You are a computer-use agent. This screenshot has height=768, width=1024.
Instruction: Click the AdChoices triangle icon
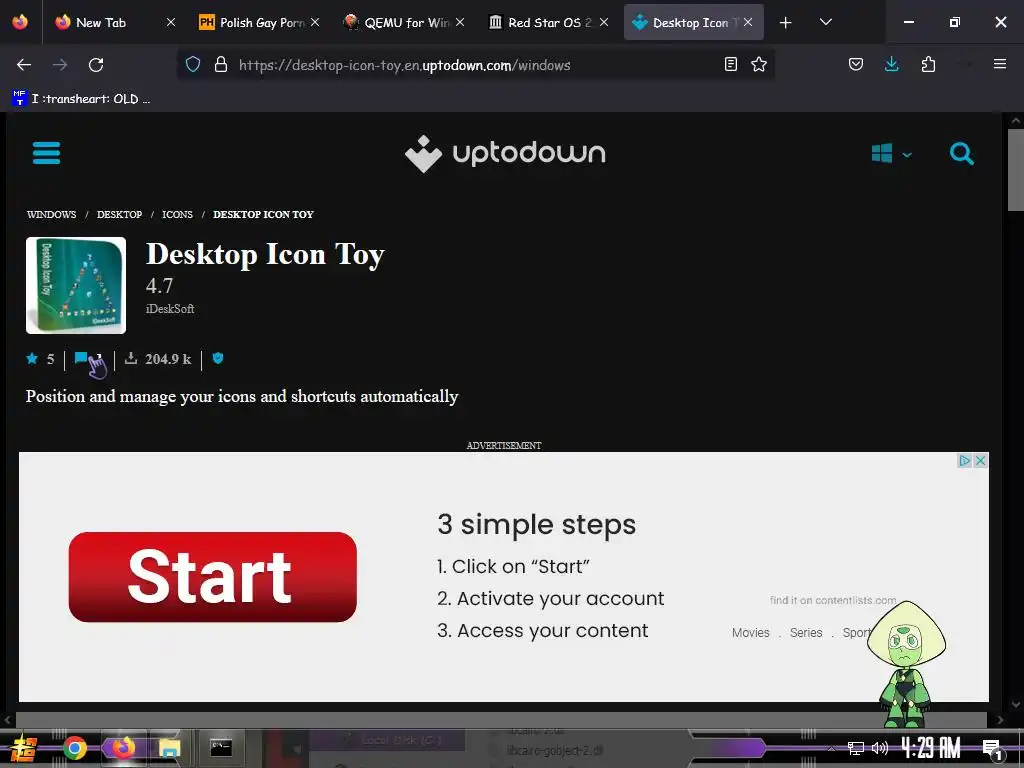tap(965, 461)
